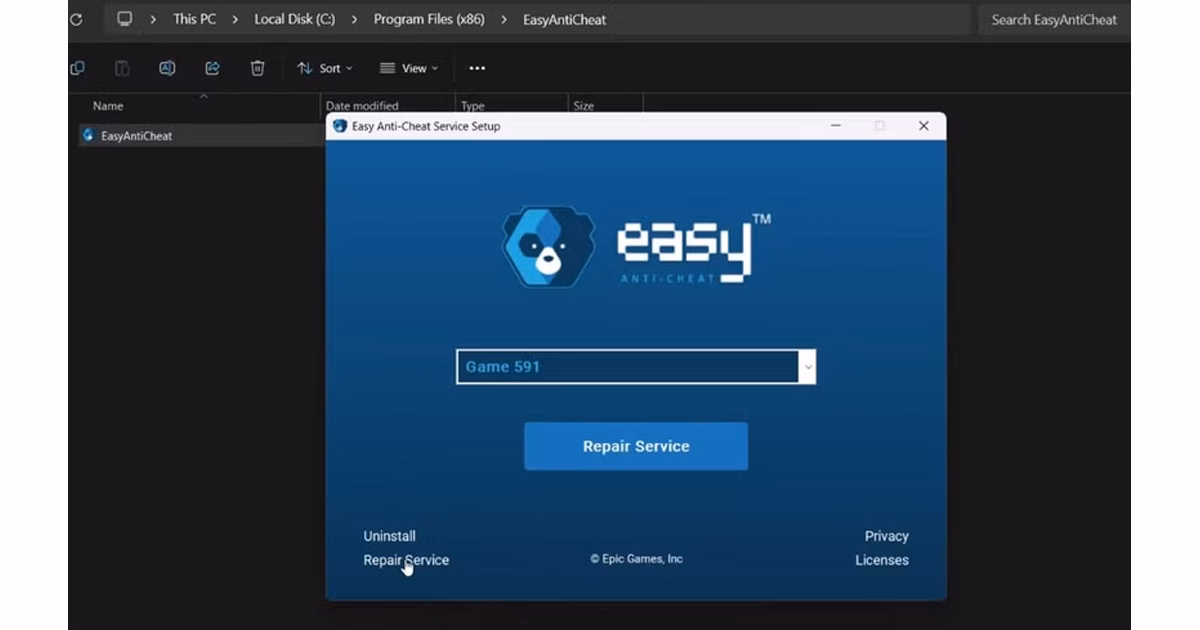
Task: Sort by Type column header
Action: [472, 106]
